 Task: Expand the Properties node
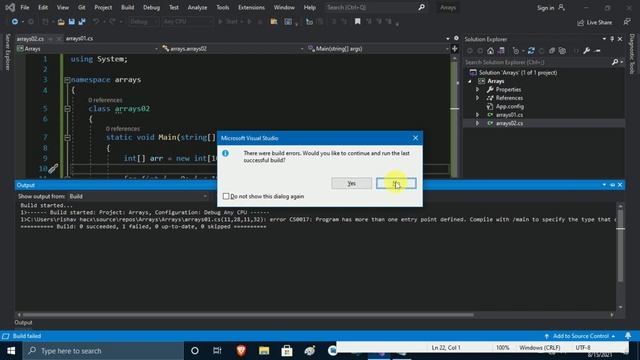pos(478,89)
